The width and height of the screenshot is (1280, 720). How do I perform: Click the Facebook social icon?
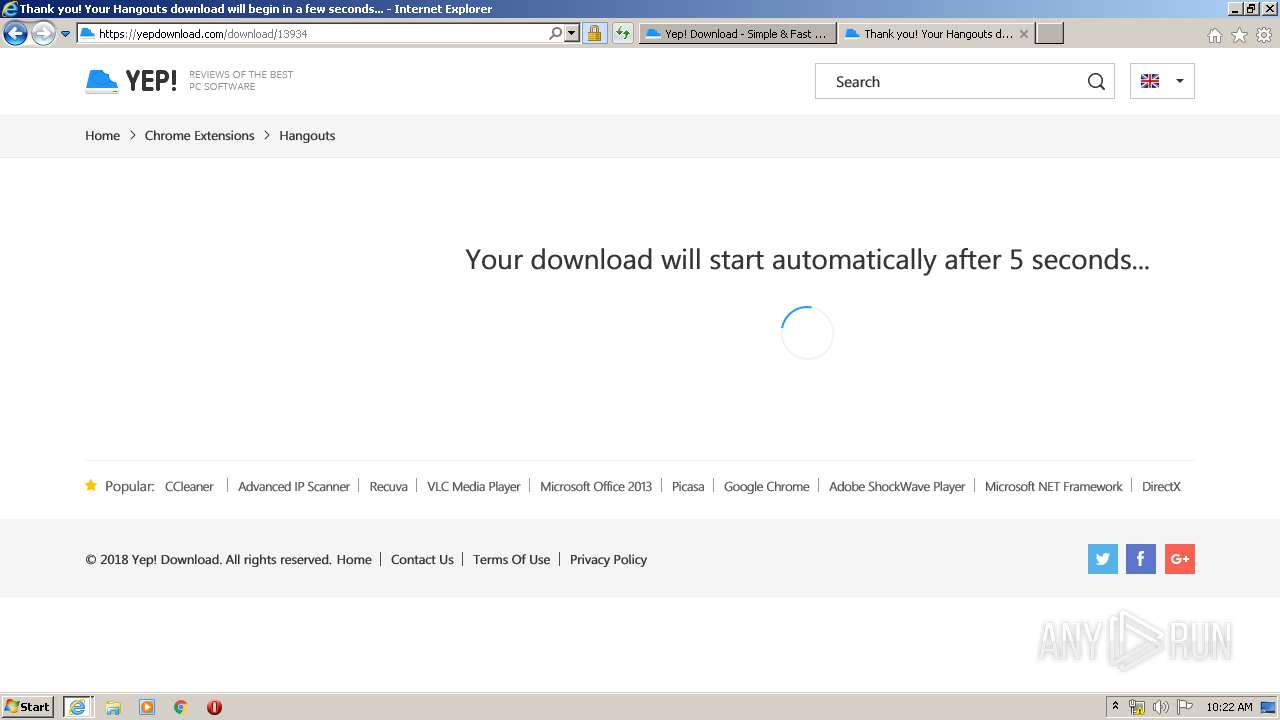point(1141,559)
